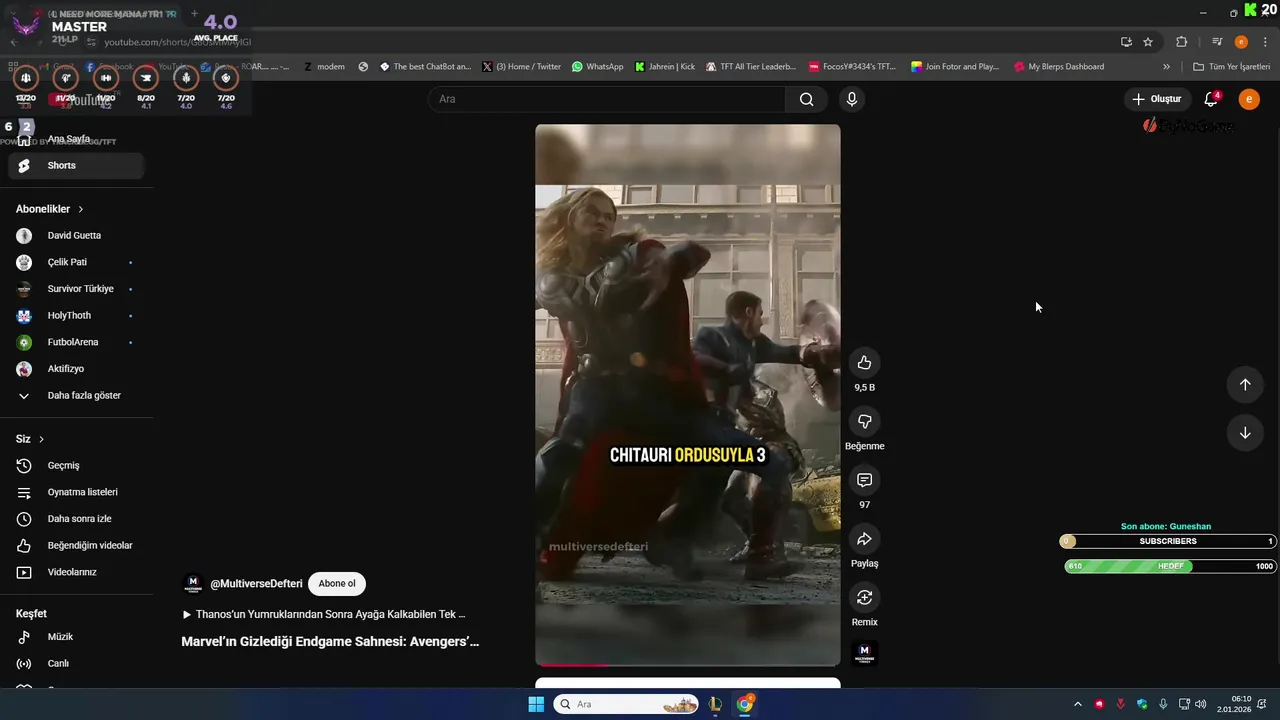Click the Remix icon
This screenshot has width=1280, height=720.
pos(864,598)
